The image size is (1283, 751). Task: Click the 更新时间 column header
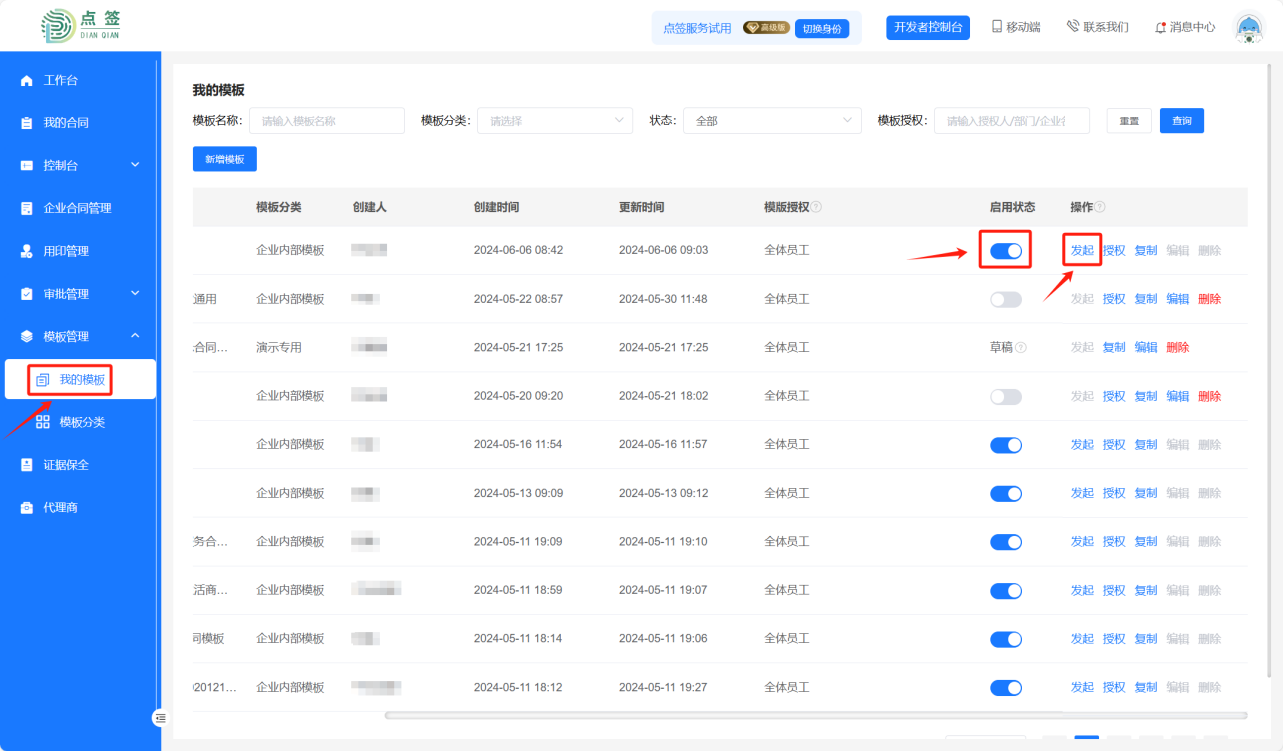[x=641, y=207]
